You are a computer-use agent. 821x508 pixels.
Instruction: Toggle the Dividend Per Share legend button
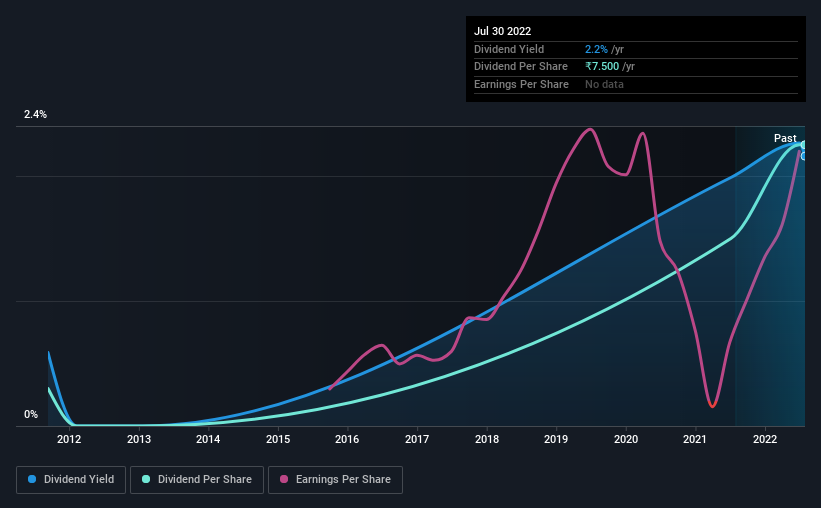pos(197,480)
